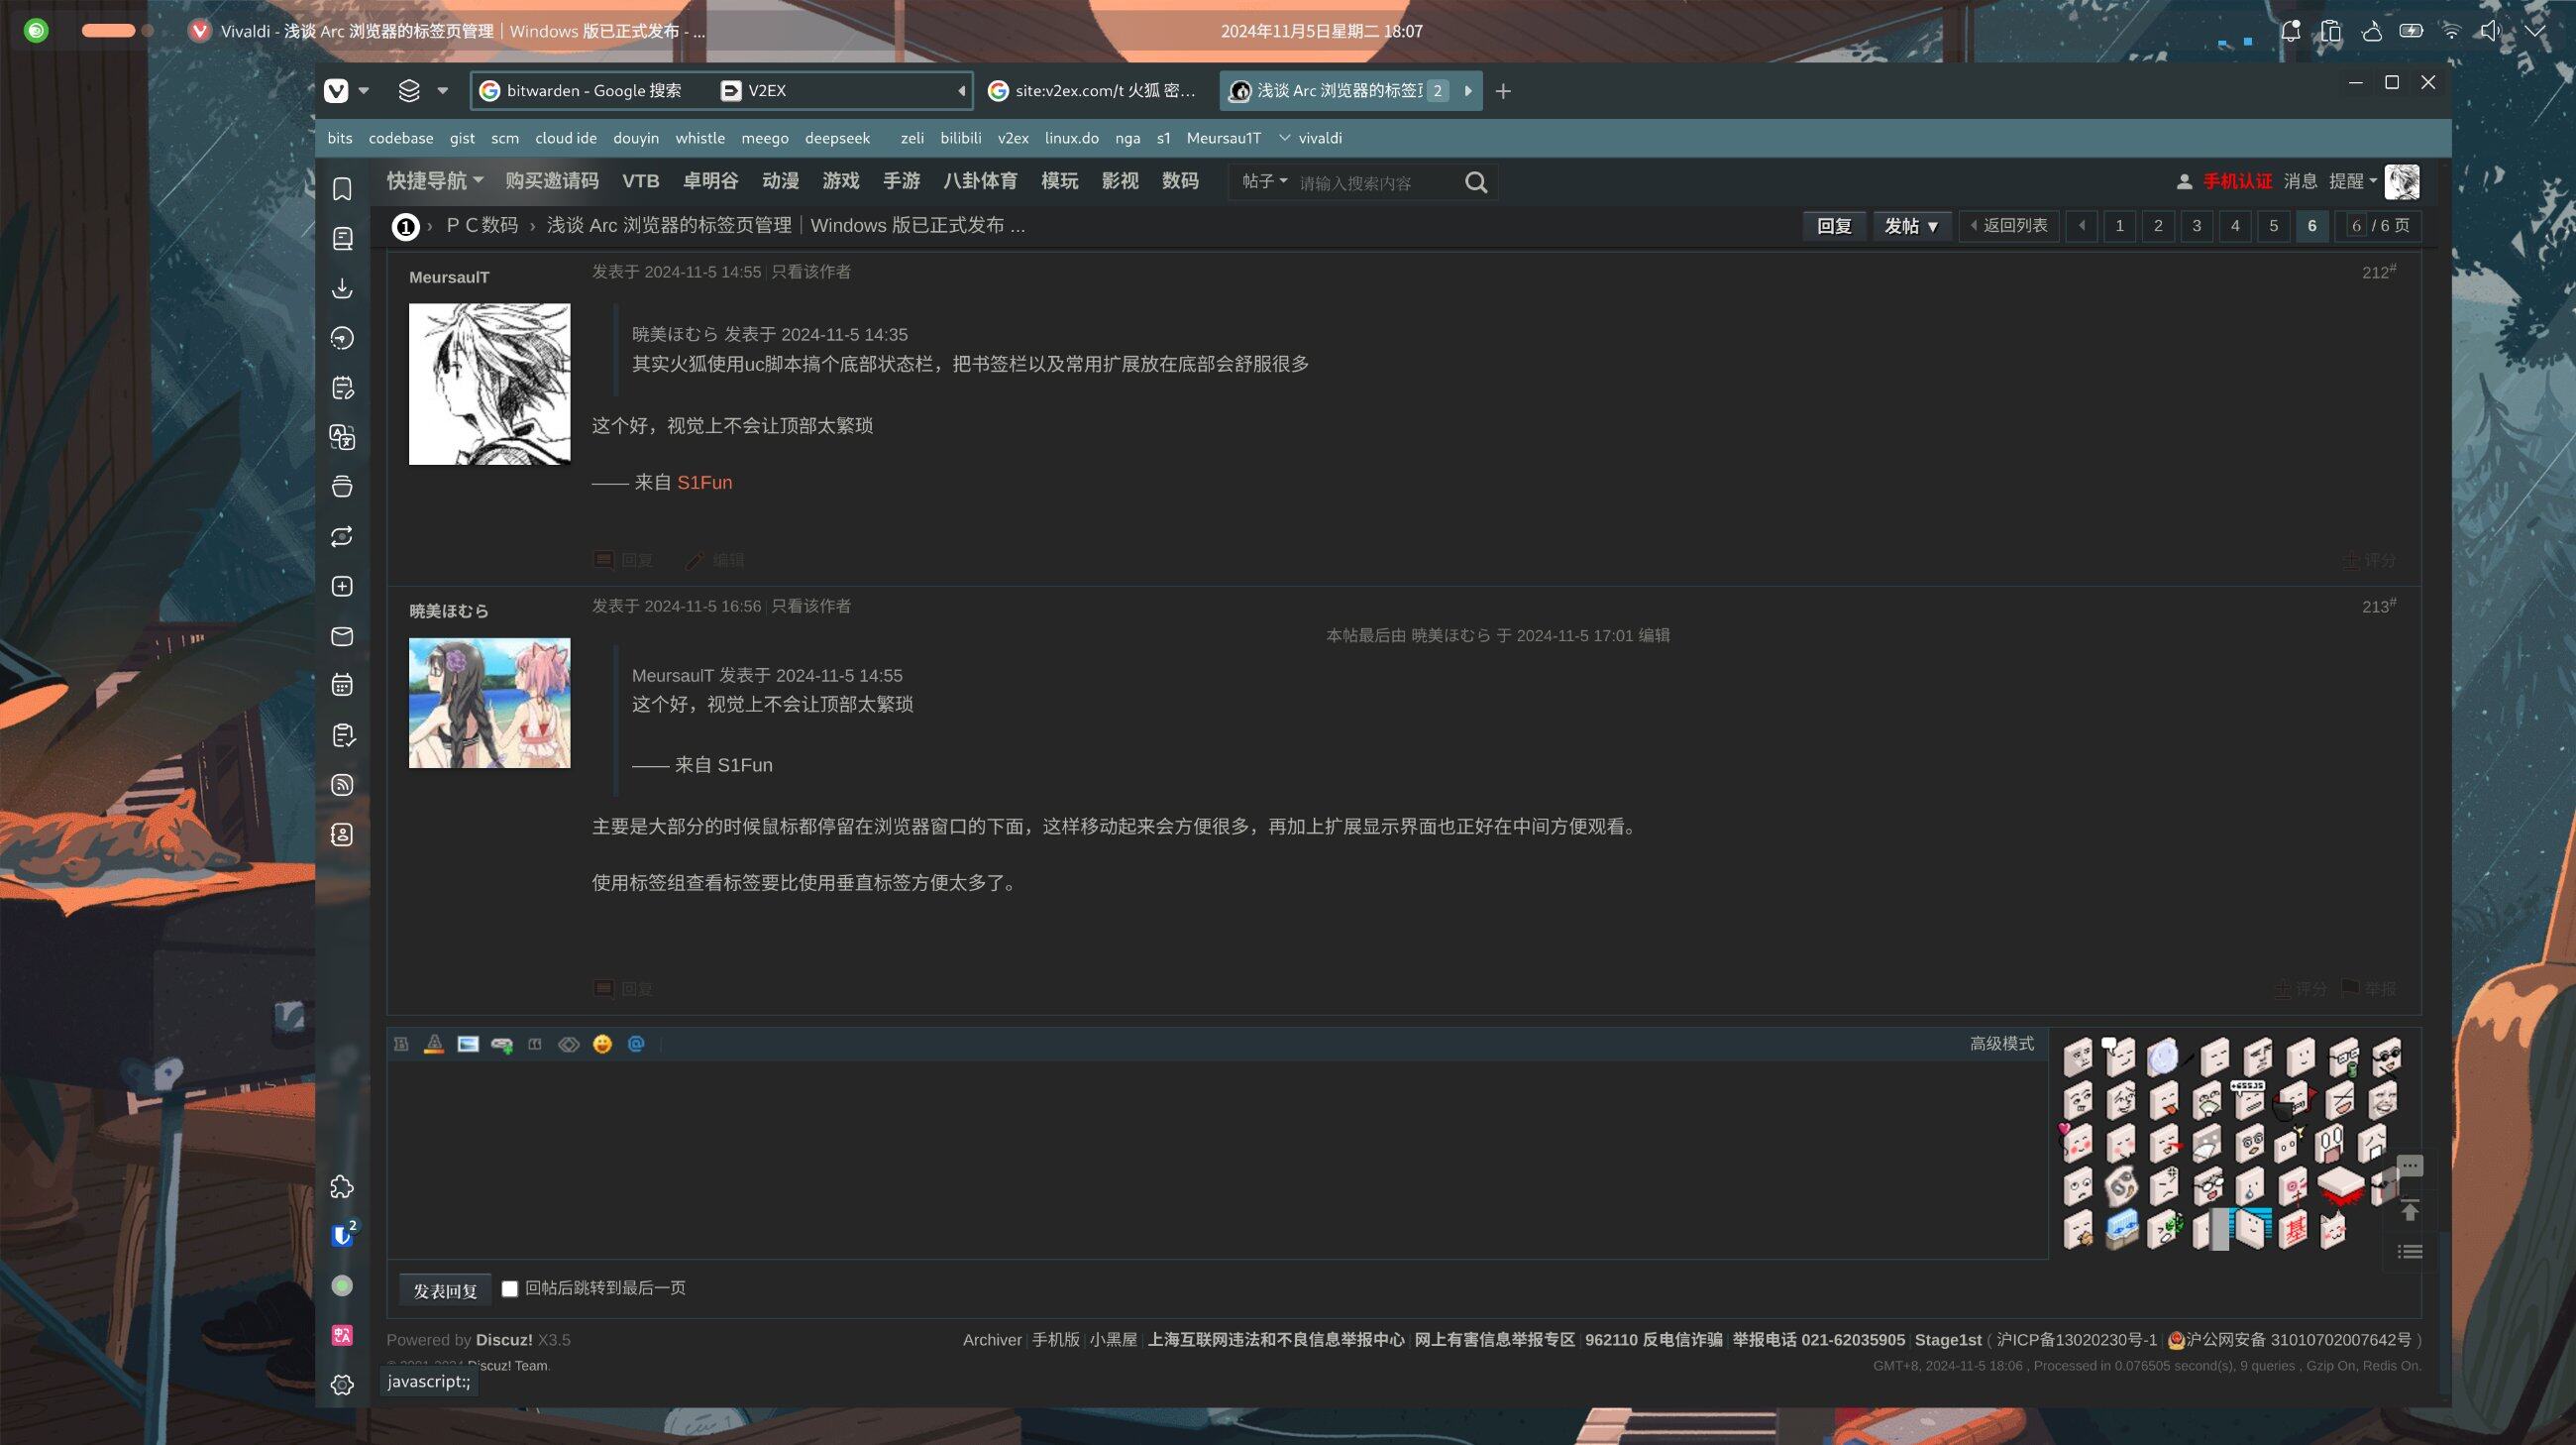Screen dimensions: 2576x1445
Task: Open smiley picker in reply editor
Action: click(x=602, y=1044)
